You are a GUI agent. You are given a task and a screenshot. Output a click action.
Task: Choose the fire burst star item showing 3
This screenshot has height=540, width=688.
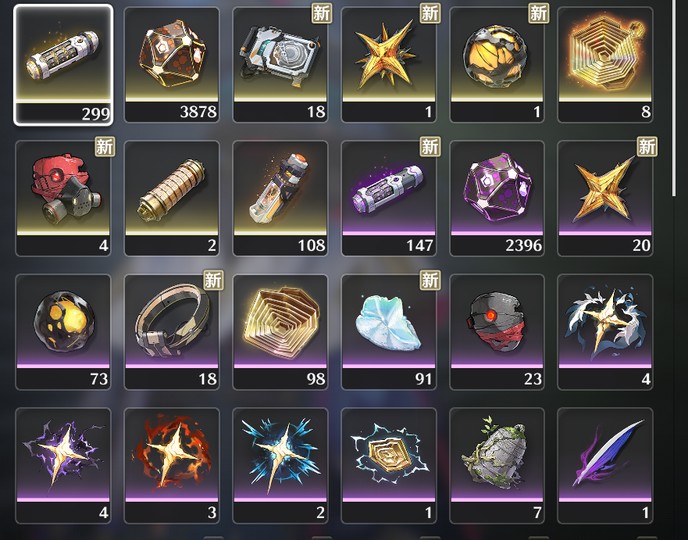[172, 466]
